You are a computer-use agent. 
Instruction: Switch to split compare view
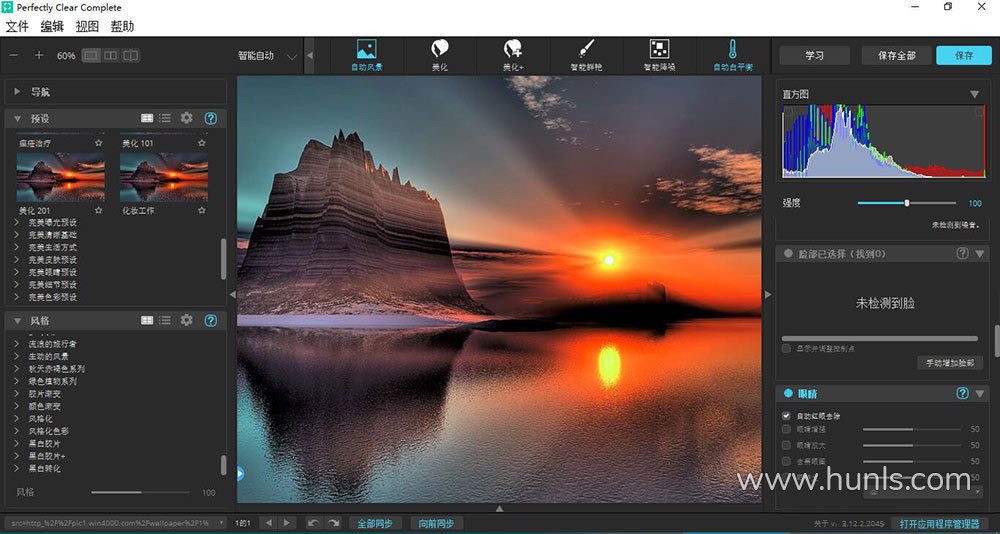pyautogui.click(x=131, y=56)
